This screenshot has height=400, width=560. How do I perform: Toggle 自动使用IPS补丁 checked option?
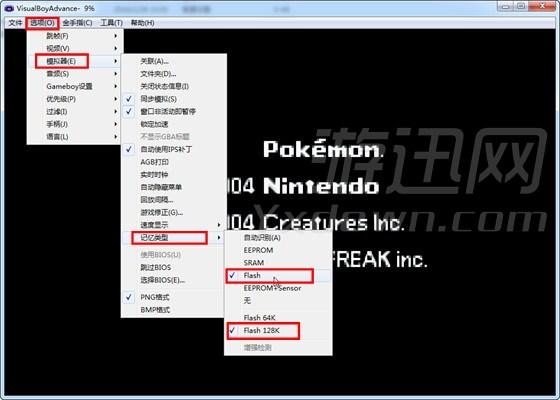tap(174, 149)
